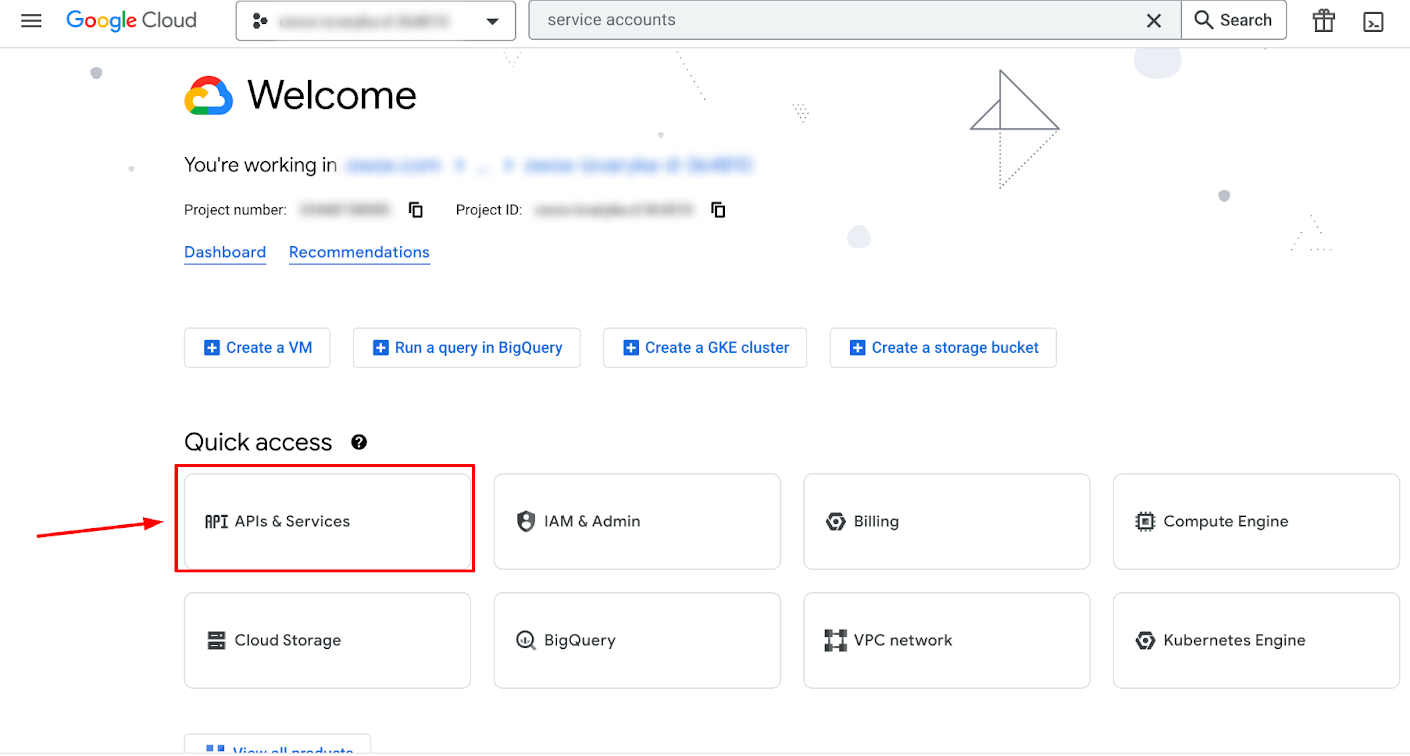Click the Quick access heading
Viewport: 1410px width, 756px height.
pos(258,442)
